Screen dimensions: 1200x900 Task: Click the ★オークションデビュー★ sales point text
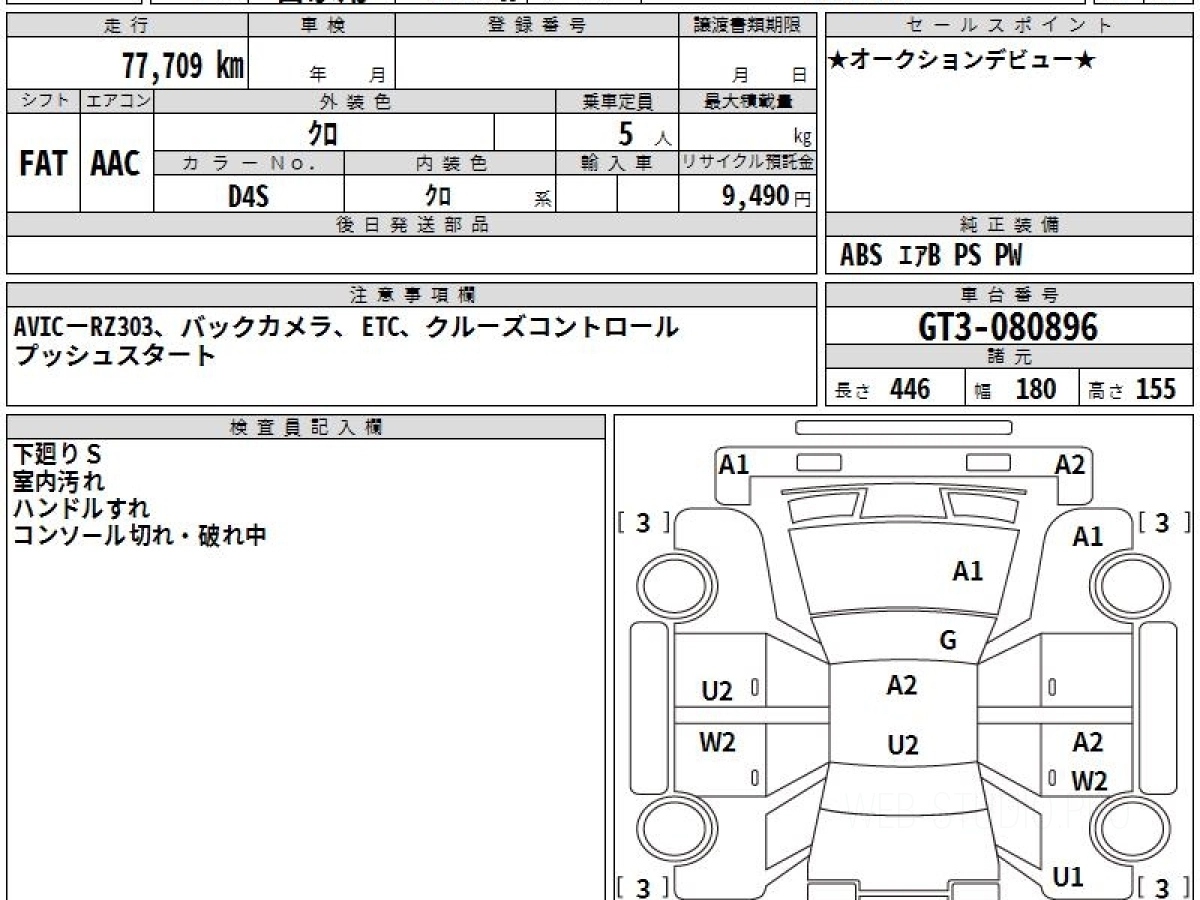[962, 60]
